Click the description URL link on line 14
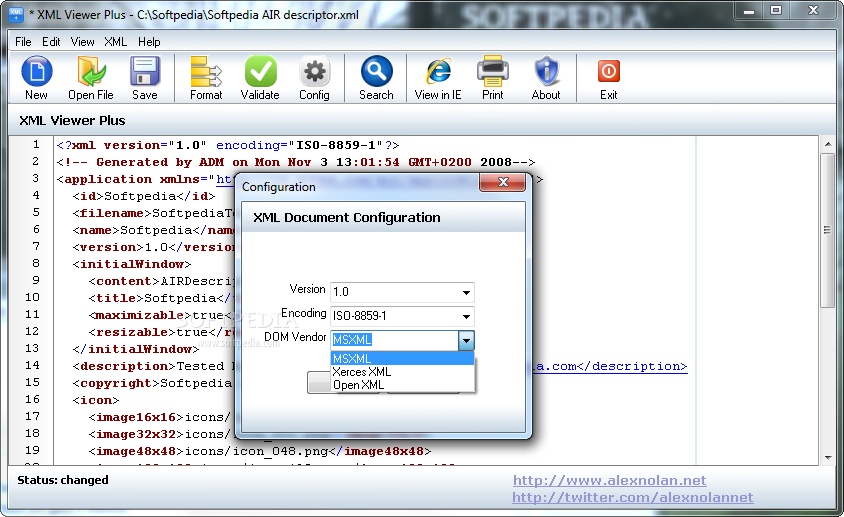Image resolution: width=844 pixels, height=517 pixels. (x=611, y=367)
